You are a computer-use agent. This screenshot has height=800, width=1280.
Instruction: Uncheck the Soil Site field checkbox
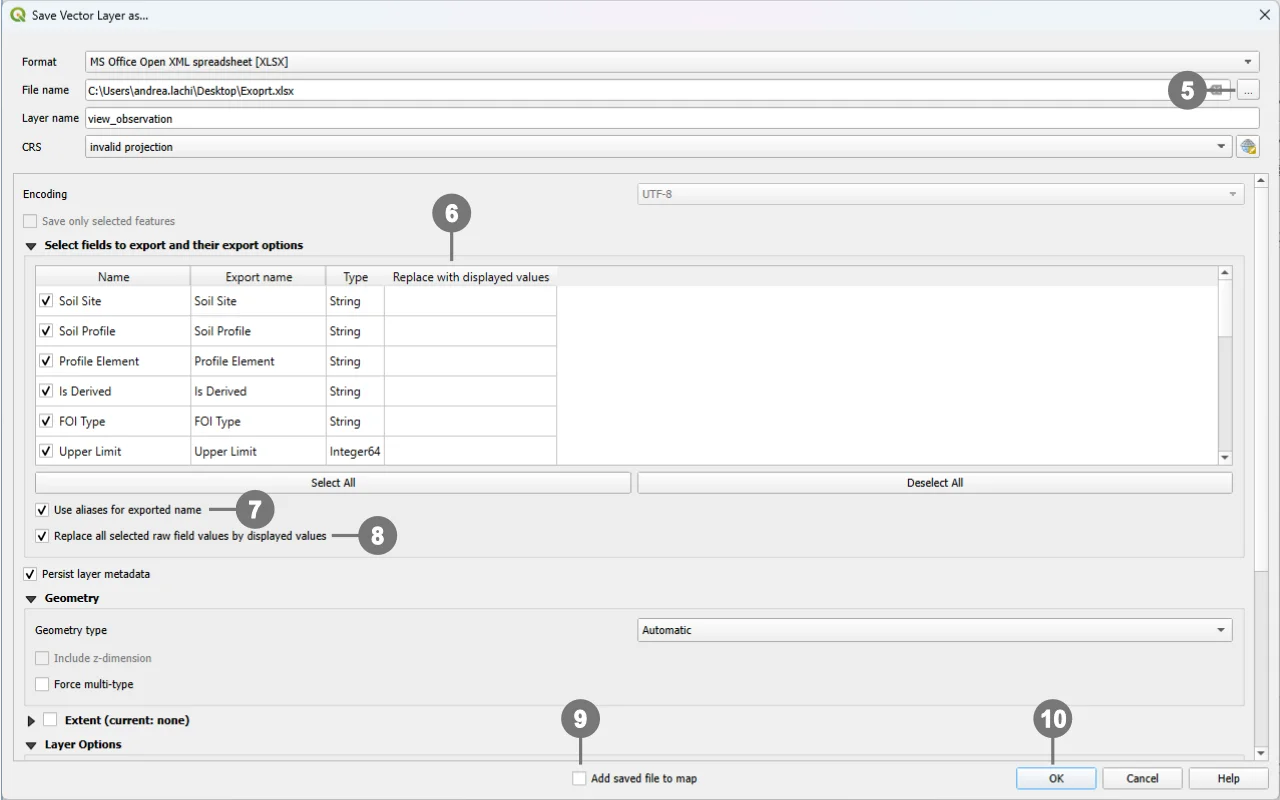46,301
